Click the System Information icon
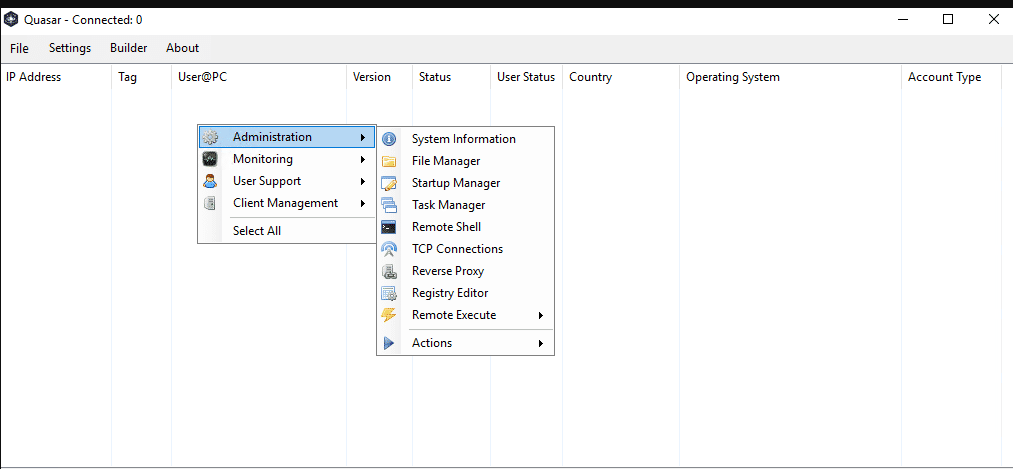 [x=389, y=139]
